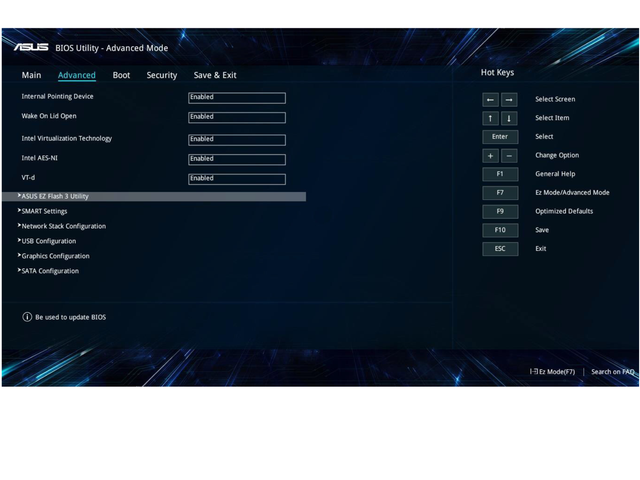
Task: Click the F1 General Help key
Action: tap(500, 174)
